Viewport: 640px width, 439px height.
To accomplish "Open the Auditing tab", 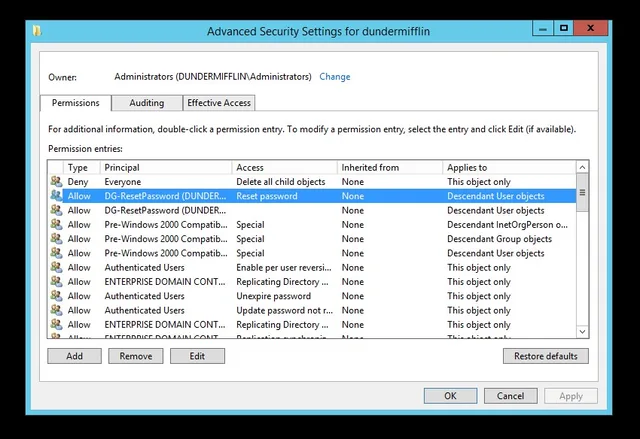I will click(147, 103).
